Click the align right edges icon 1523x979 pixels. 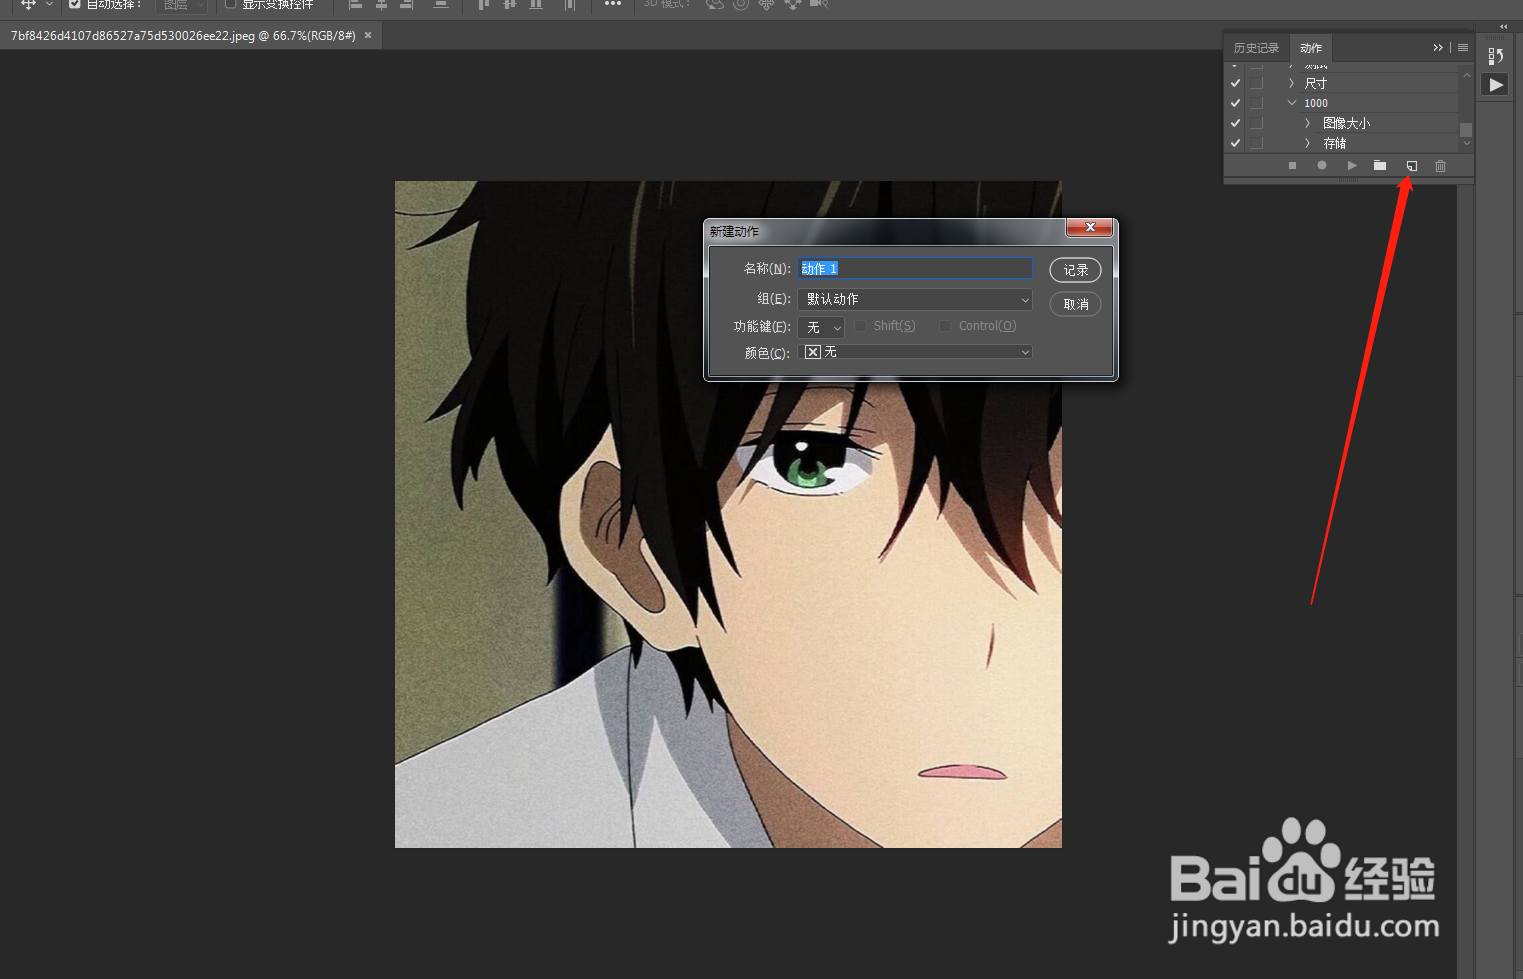coord(406,4)
